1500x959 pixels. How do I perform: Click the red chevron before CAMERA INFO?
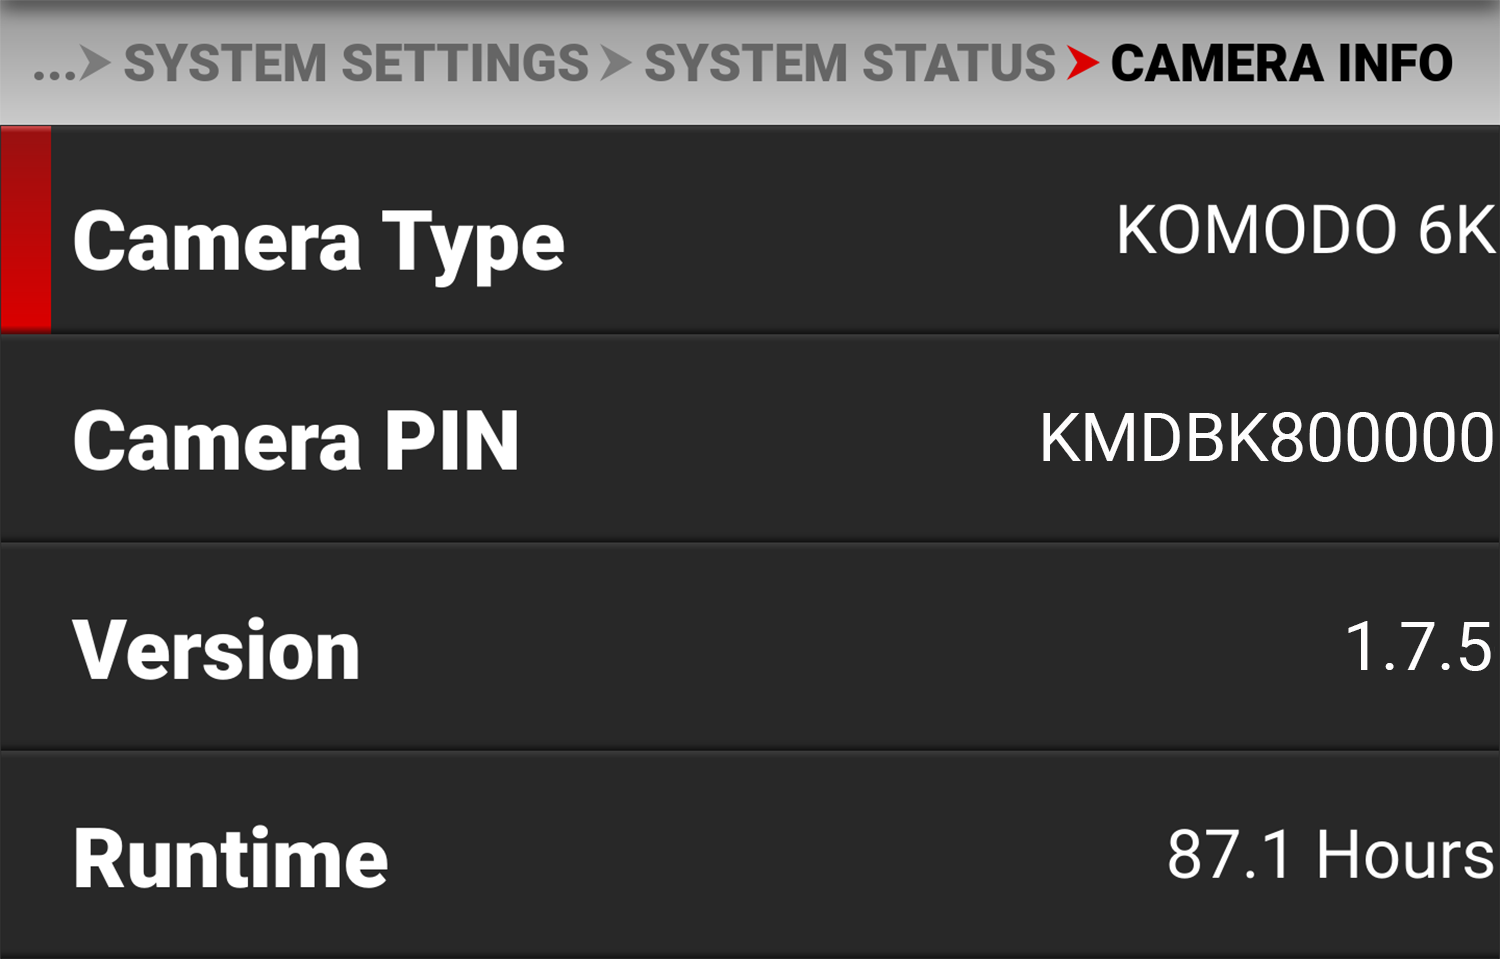(1083, 63)
